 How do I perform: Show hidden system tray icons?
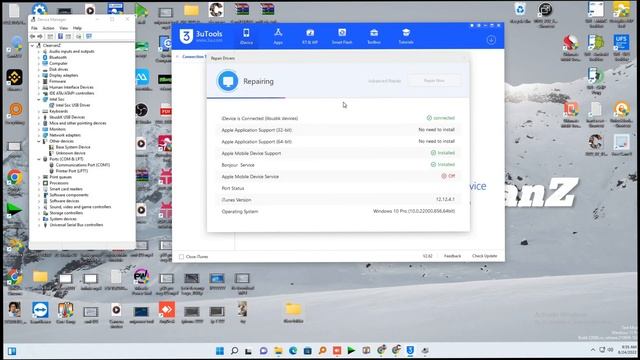(x=593, y=350)
